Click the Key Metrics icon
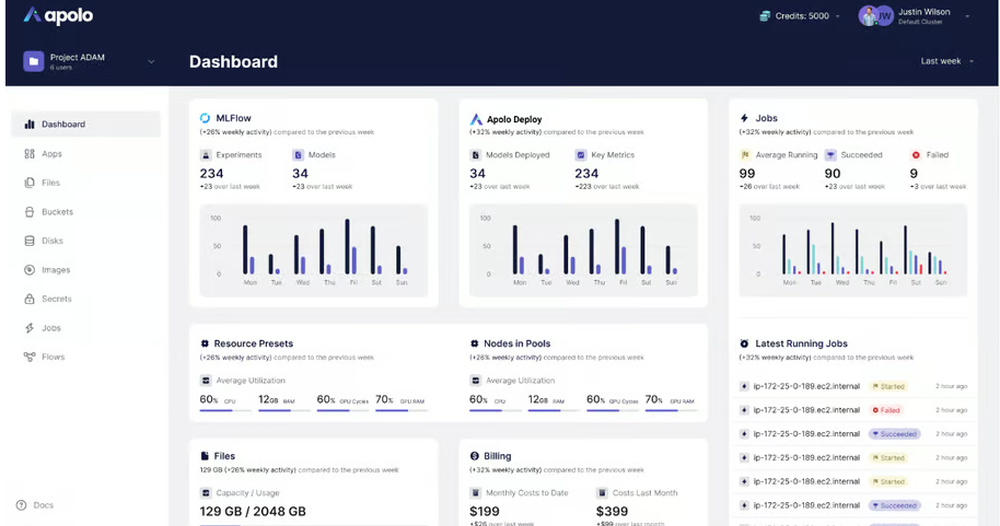This screenshot has width=1000, height=526. tap(580, 155)
